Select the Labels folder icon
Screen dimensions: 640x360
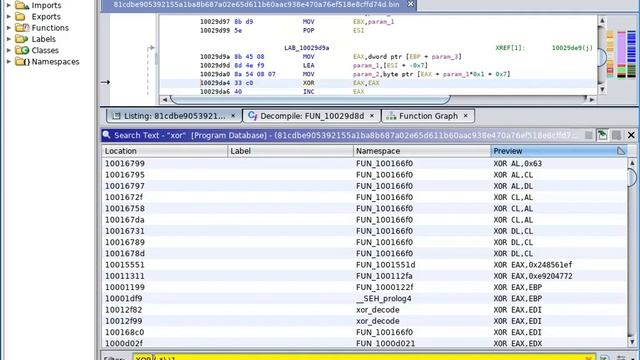[22, 39]
